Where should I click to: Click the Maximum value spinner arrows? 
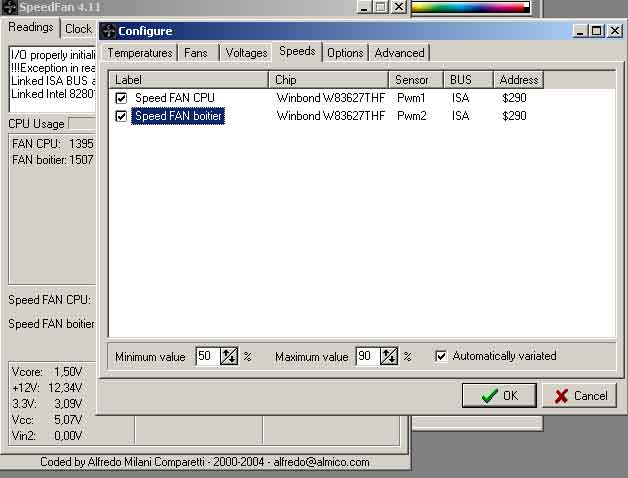tap(389, 356)
